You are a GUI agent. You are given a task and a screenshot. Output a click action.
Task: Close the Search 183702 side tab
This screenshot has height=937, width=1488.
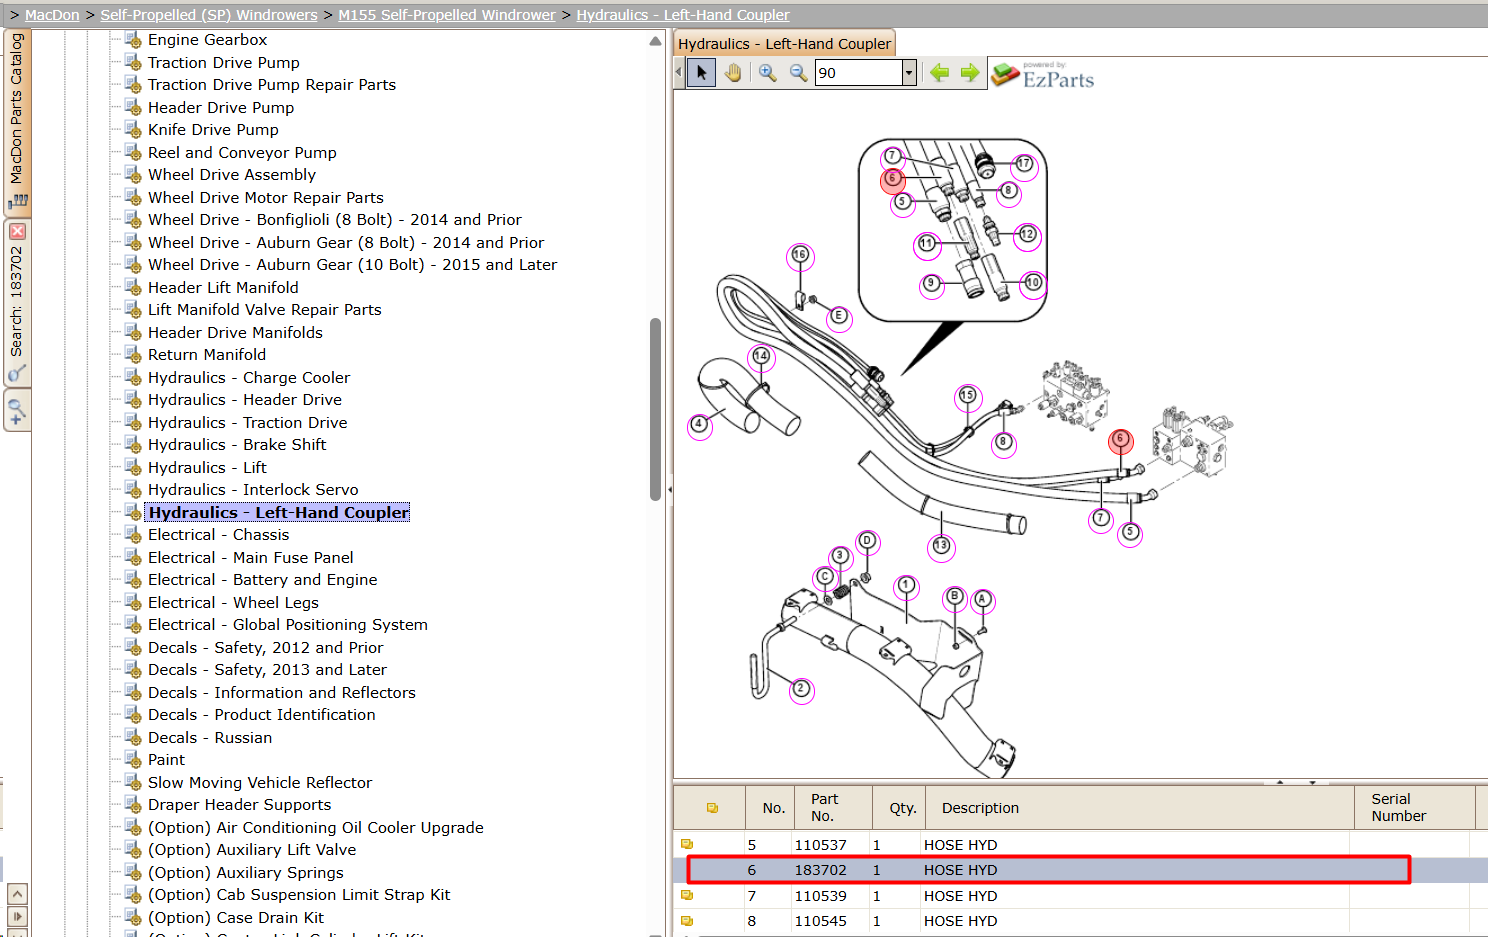(x=17, y=231)
